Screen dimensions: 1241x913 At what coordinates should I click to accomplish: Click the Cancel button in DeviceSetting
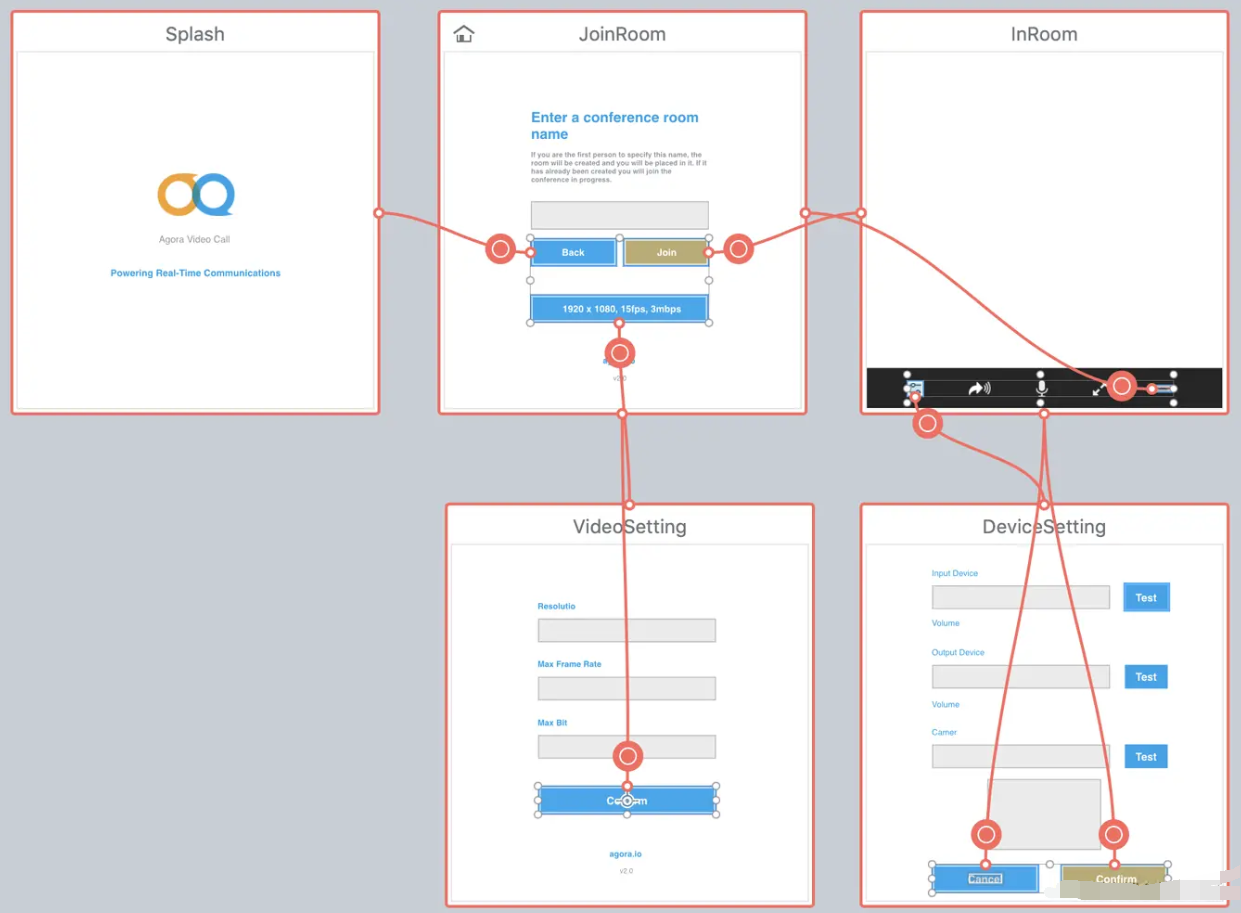(x=985, y=879)
